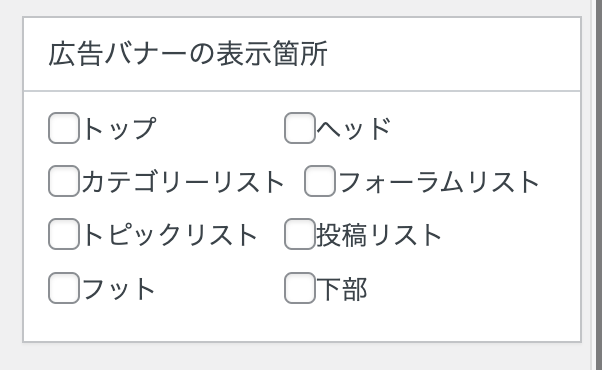Click the 下部 label text
Screen dimensions: 602x370
[x=342, y=289]
